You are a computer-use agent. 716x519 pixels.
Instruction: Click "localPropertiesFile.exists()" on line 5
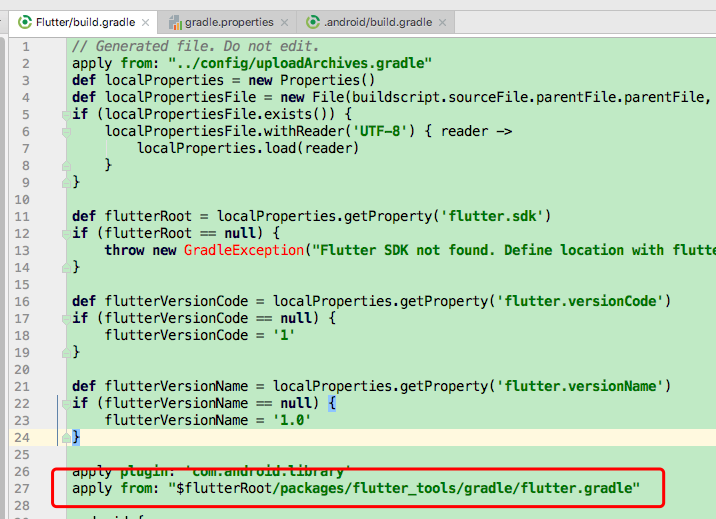click(x=215, y=114)
